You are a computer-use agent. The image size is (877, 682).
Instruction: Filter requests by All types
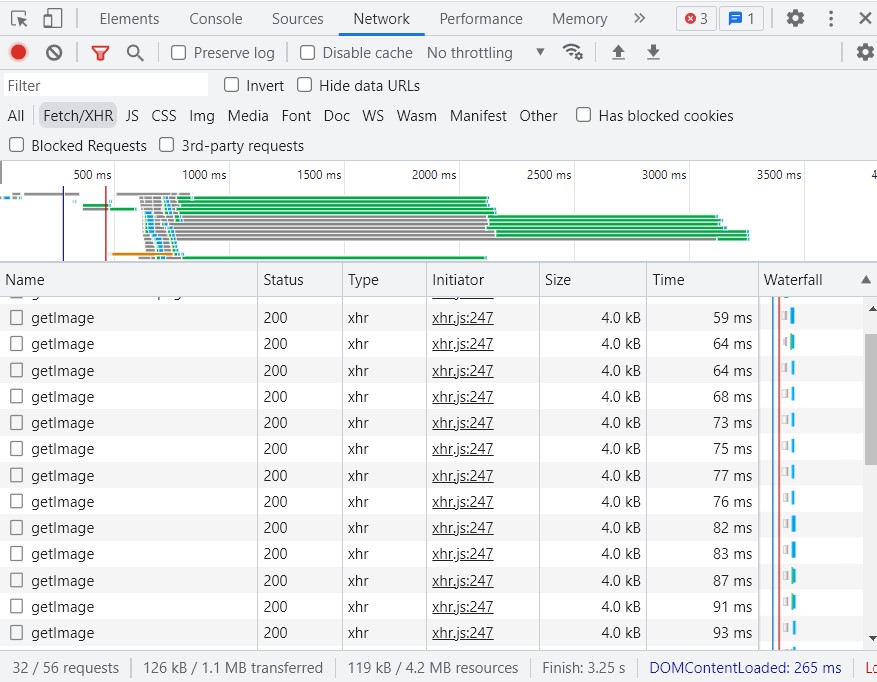click(16, 116)
